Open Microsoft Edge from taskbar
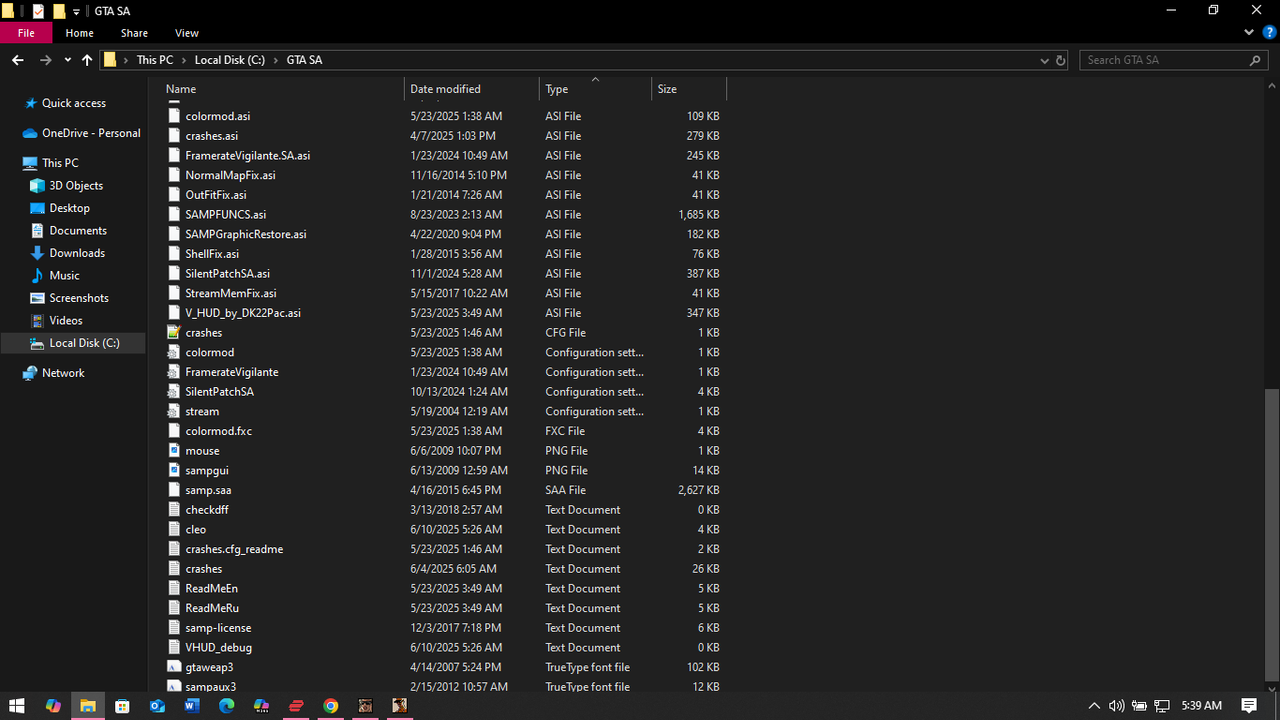 tap(227, 706)
